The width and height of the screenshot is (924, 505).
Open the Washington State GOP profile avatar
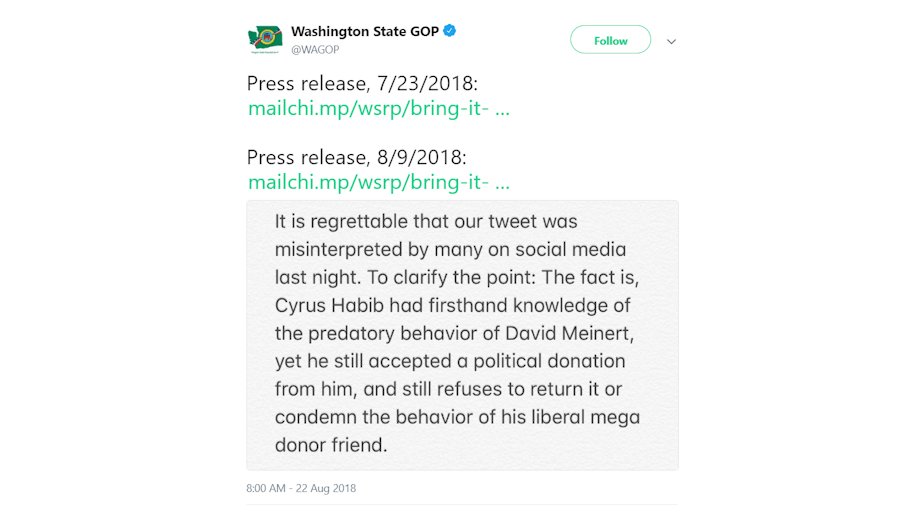click(x=265, y=39)
